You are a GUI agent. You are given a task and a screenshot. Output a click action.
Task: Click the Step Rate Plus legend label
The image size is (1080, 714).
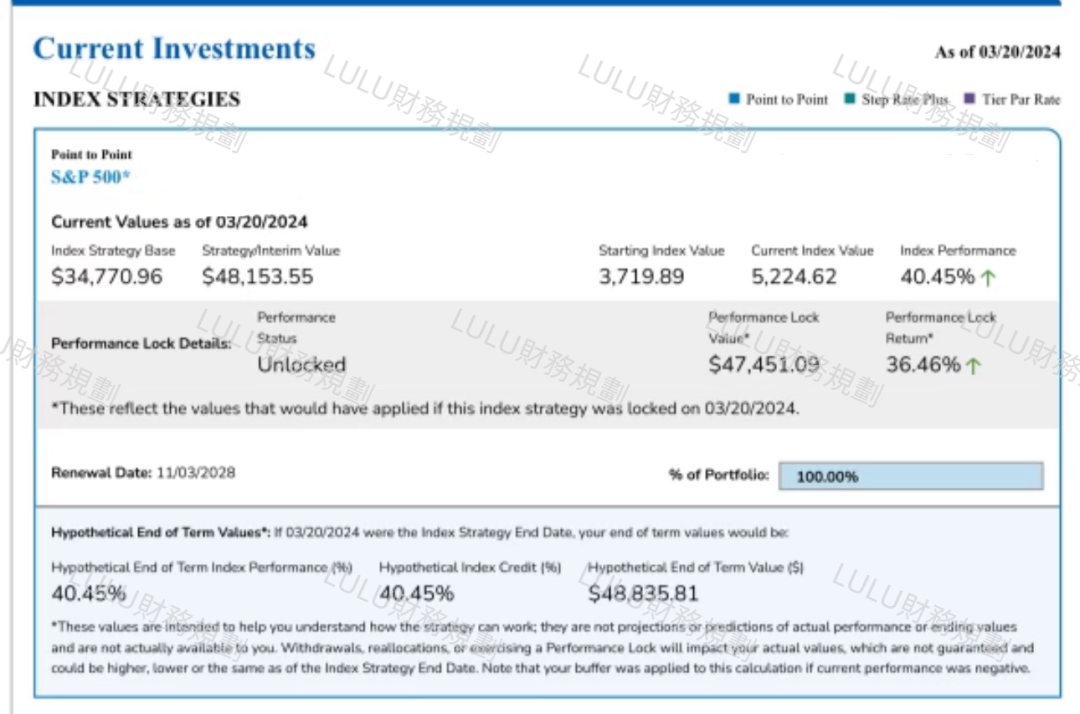[x=905, y=99]
